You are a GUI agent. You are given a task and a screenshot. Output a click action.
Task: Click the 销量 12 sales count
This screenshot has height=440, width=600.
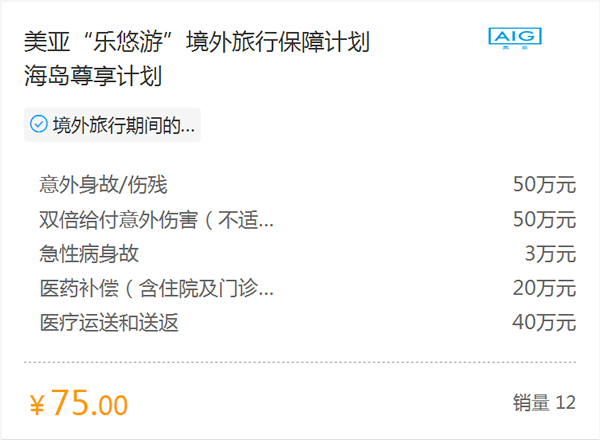click(x=545, y=403)
